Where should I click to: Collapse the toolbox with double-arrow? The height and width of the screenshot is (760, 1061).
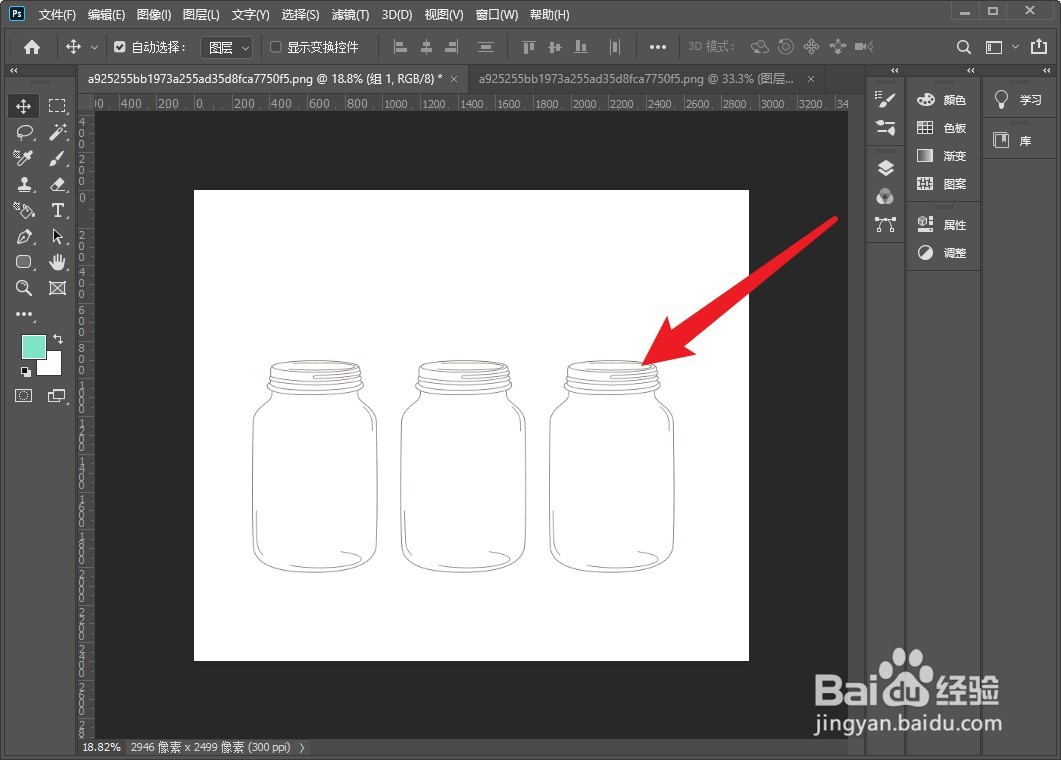[x=14, y=70]
